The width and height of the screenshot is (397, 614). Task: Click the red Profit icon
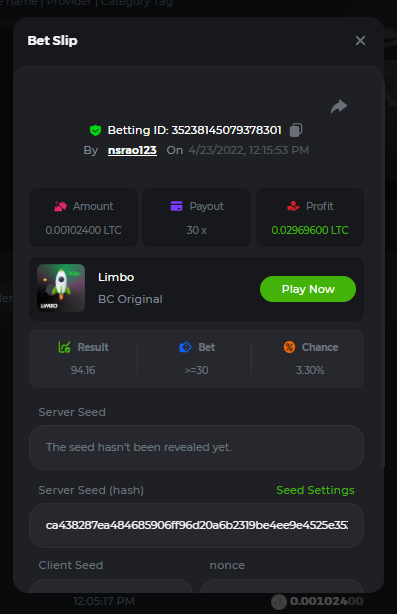[293, 206]
